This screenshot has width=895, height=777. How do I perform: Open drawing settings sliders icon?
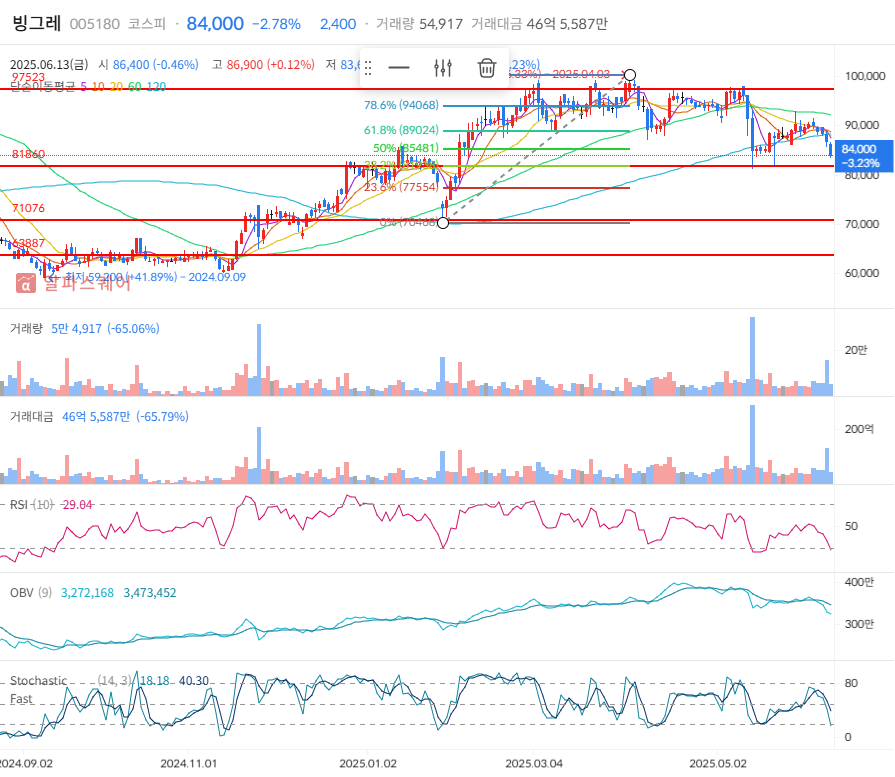tap(443, 68)
